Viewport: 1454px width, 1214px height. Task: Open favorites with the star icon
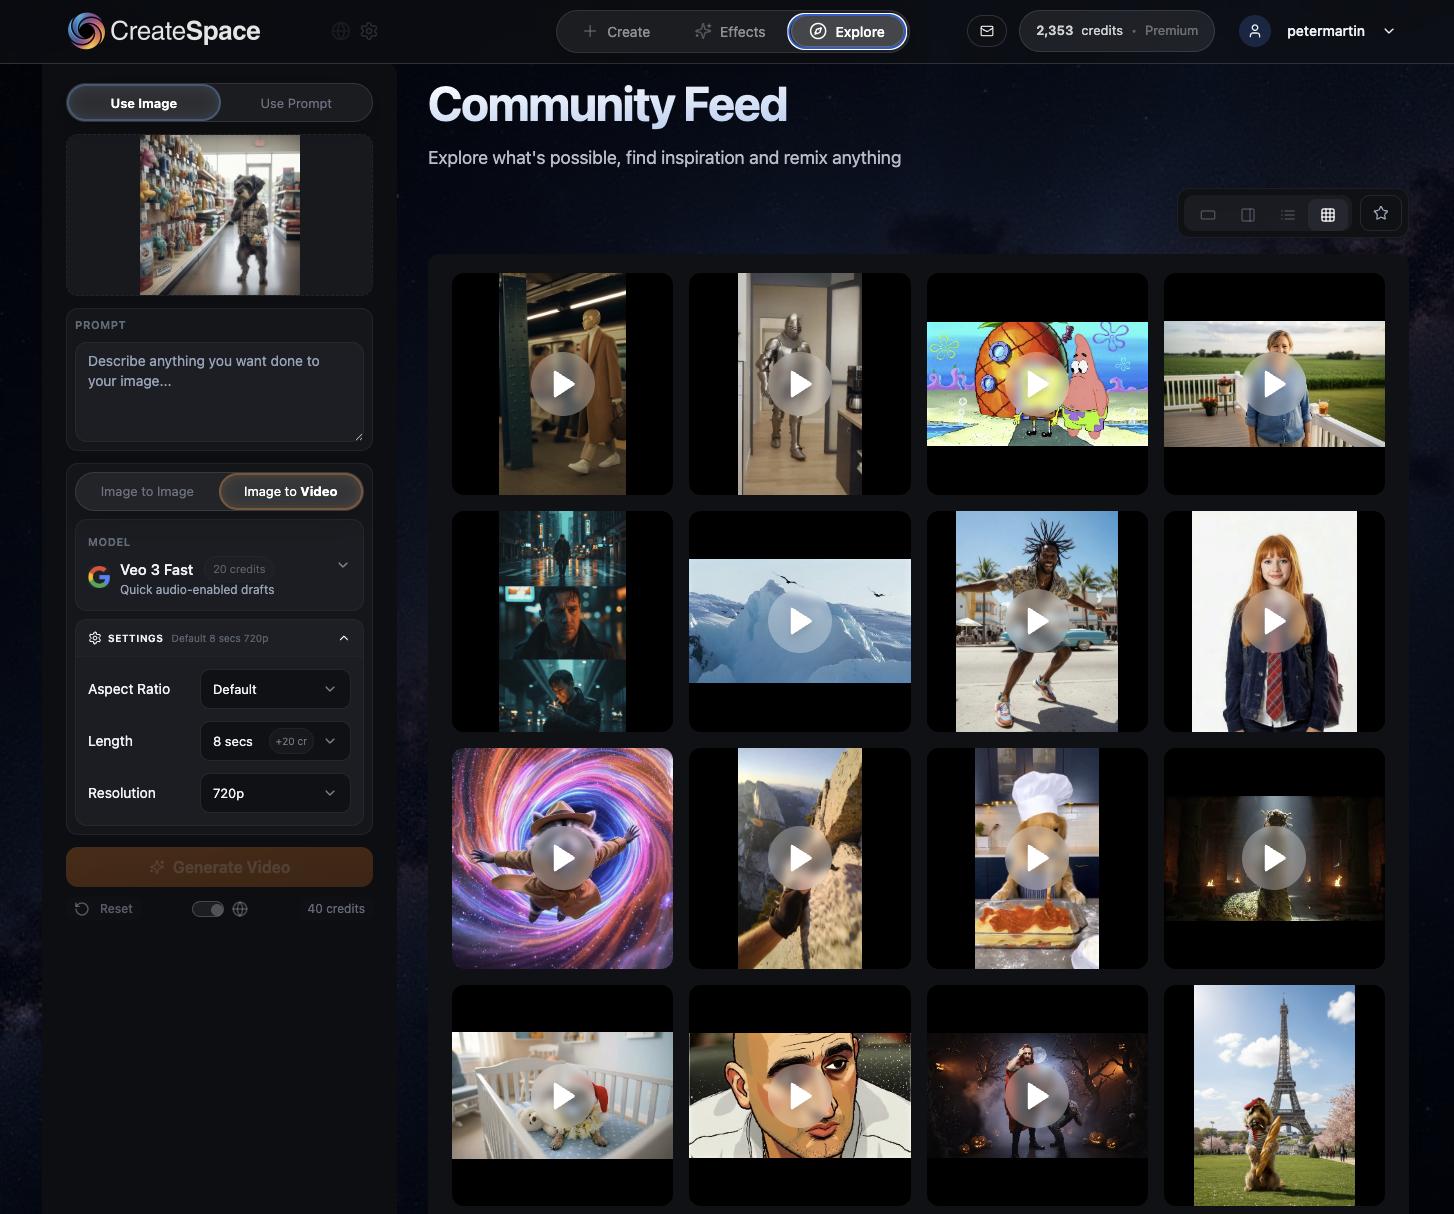pyautogui.click(x=1381, y=213)
